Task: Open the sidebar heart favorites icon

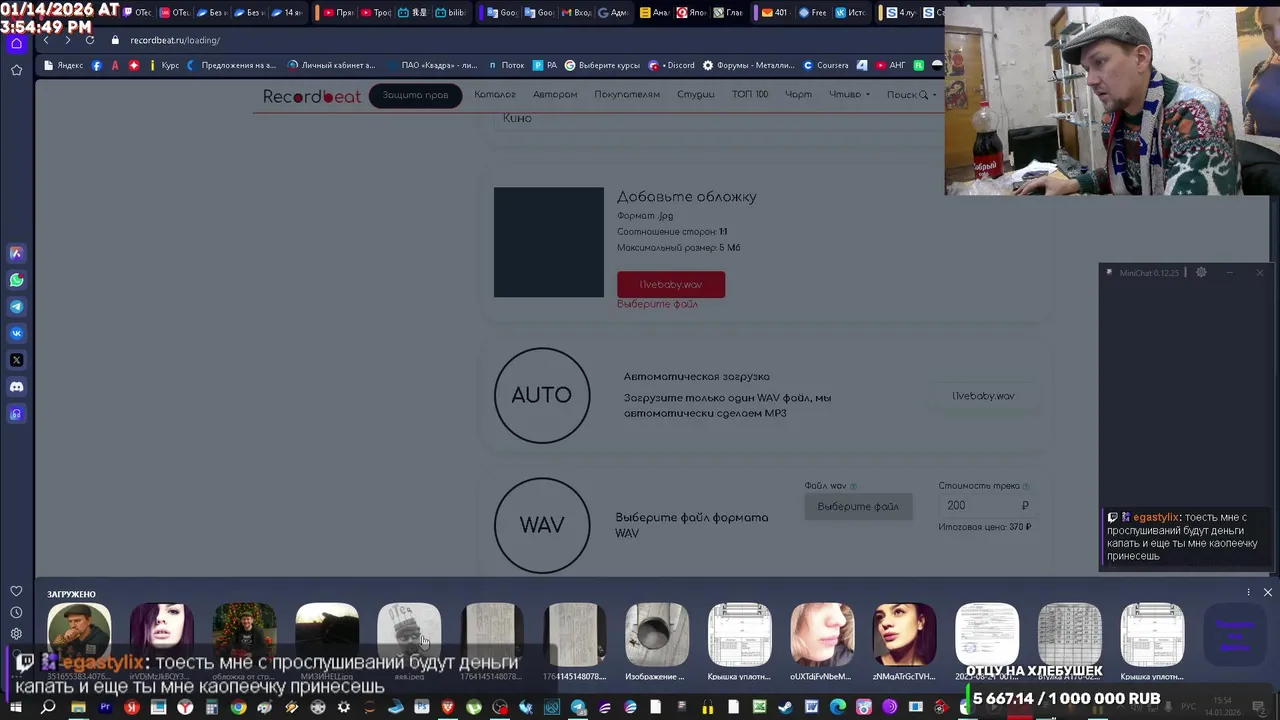Action: click(x=16, y=591)
